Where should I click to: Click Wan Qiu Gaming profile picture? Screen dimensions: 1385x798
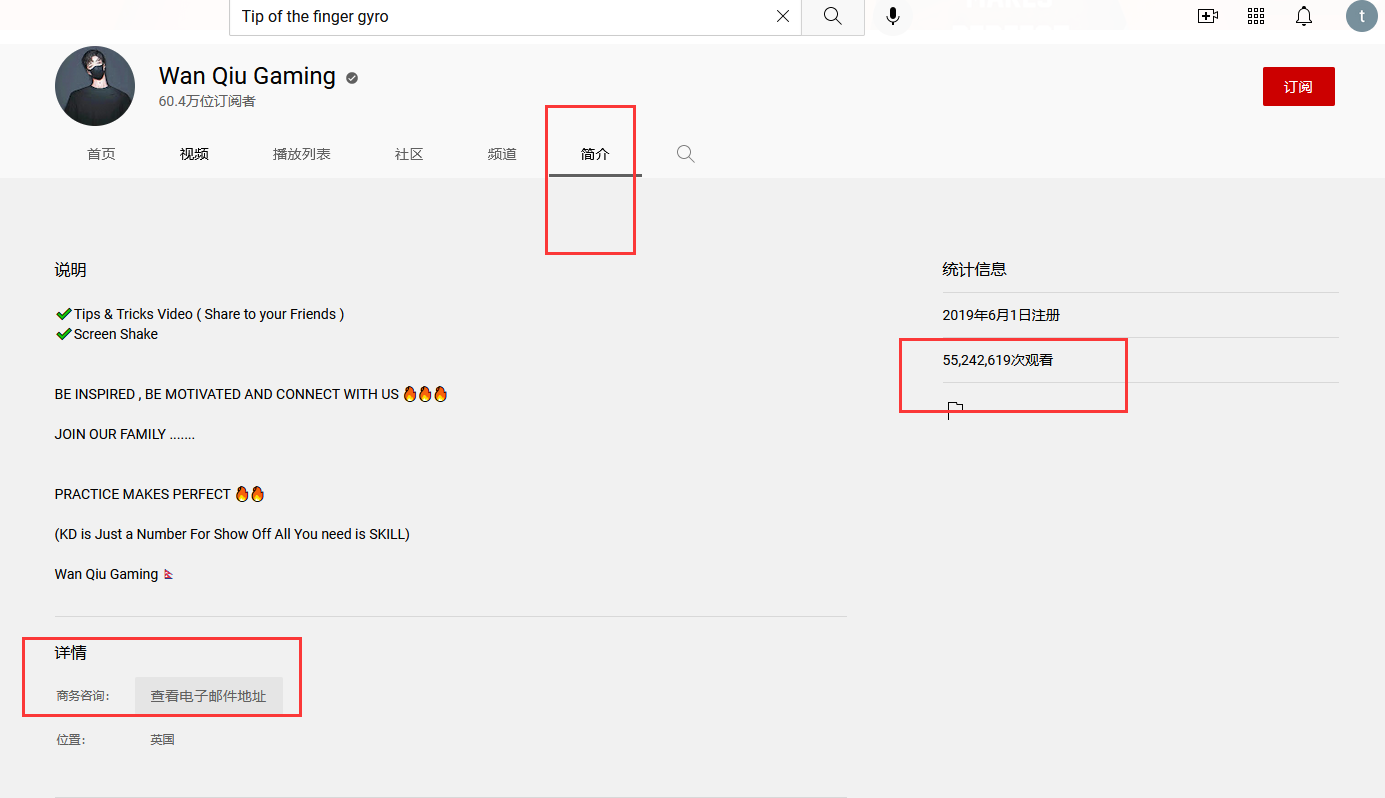95,86
